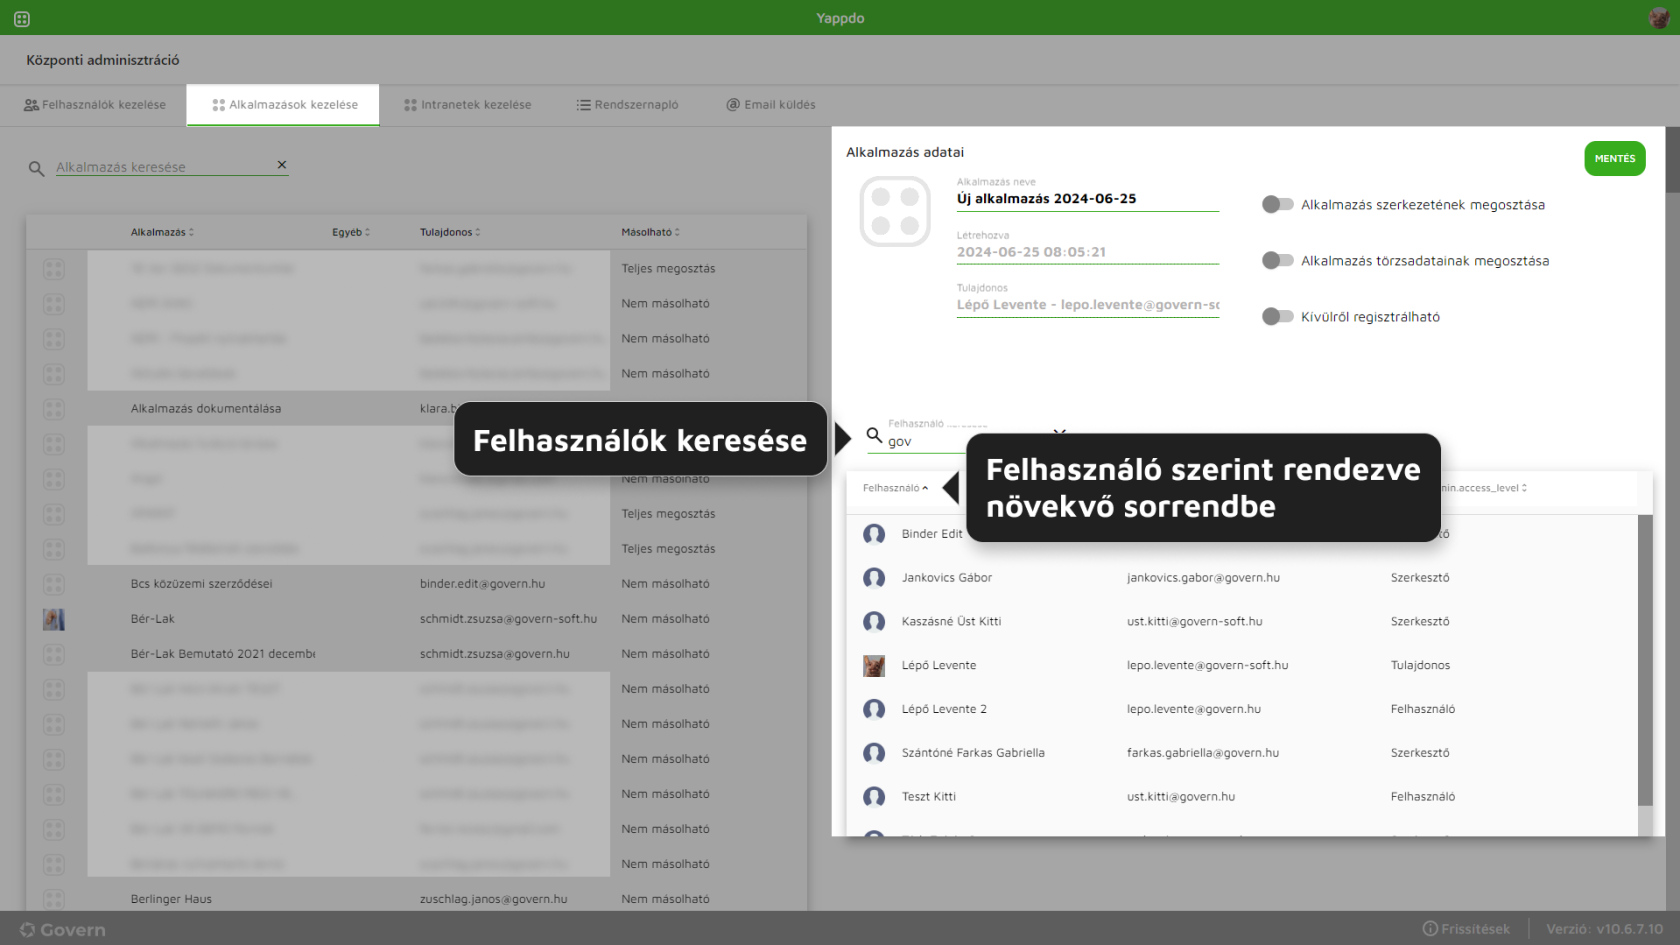Click the Felhasználók kezelése people icon
The image size is (1680, 945).
pyautogui.click(x=33, y=103)
